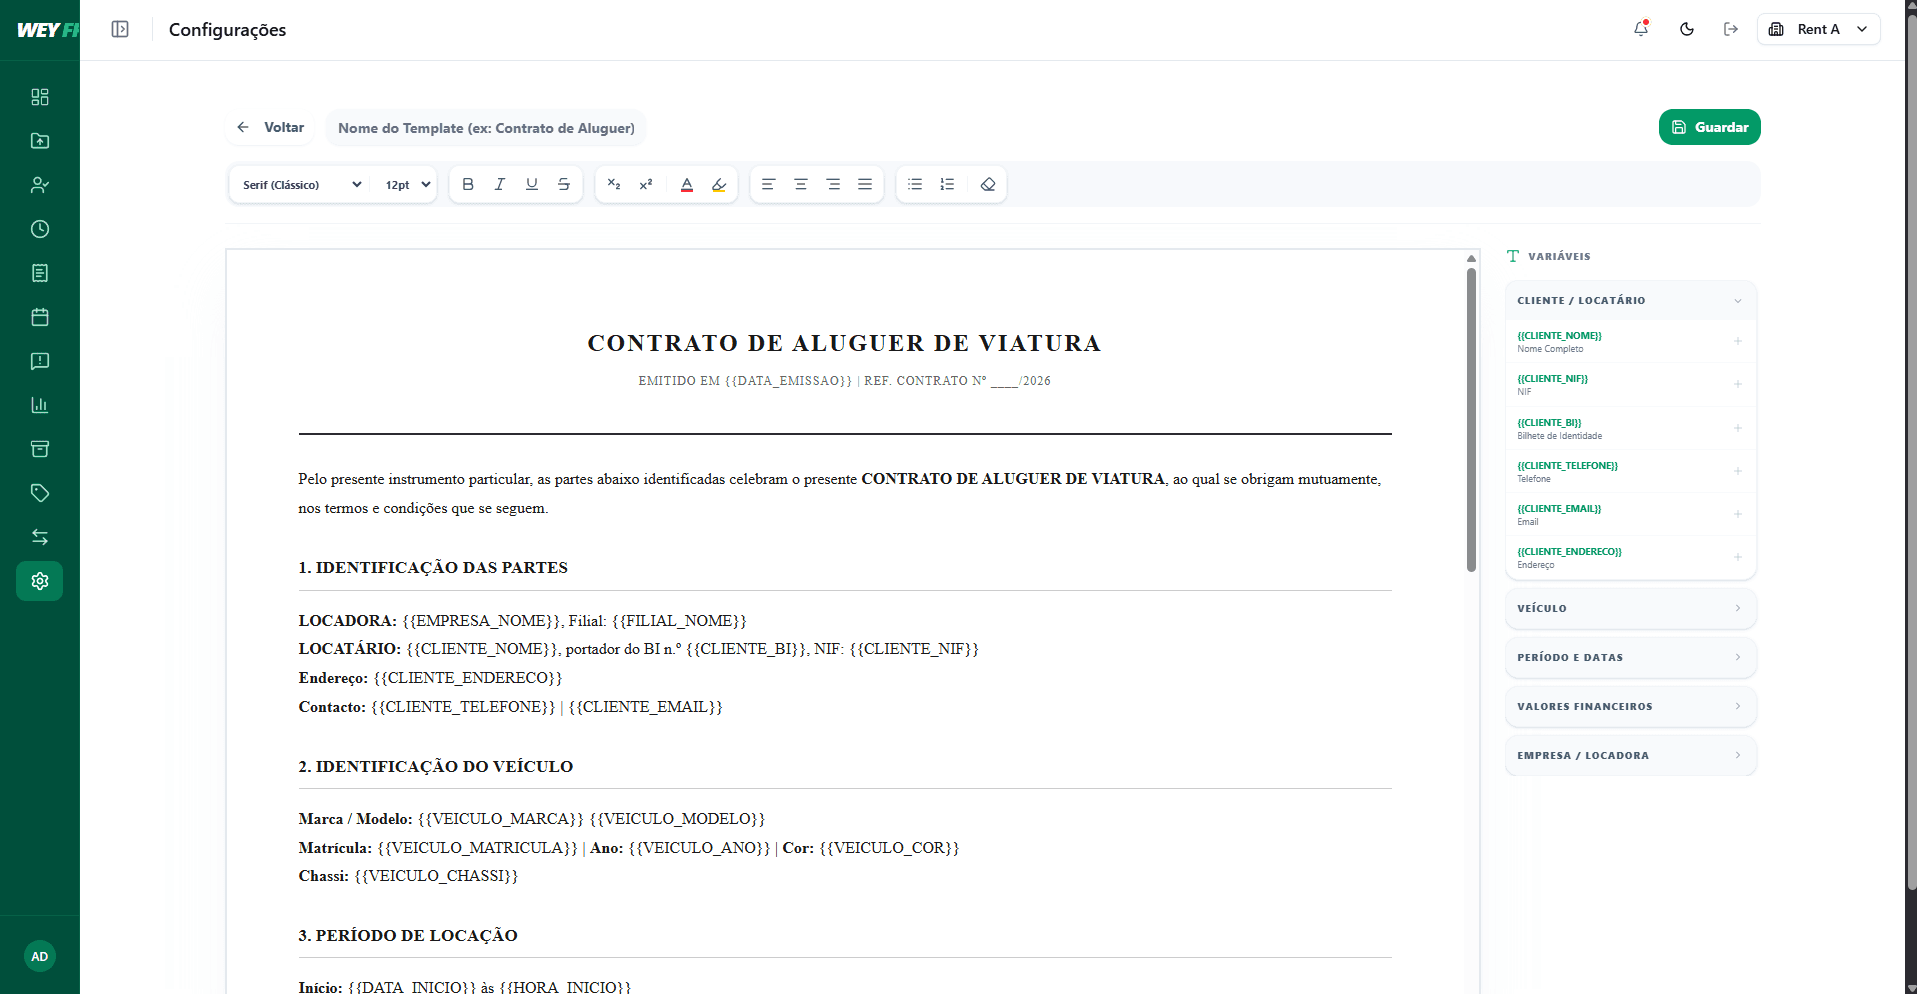Viewport: 1917px width, 994px height.
Task: Clear formatting with the eraser icon
Action: [x=988, y=184]
